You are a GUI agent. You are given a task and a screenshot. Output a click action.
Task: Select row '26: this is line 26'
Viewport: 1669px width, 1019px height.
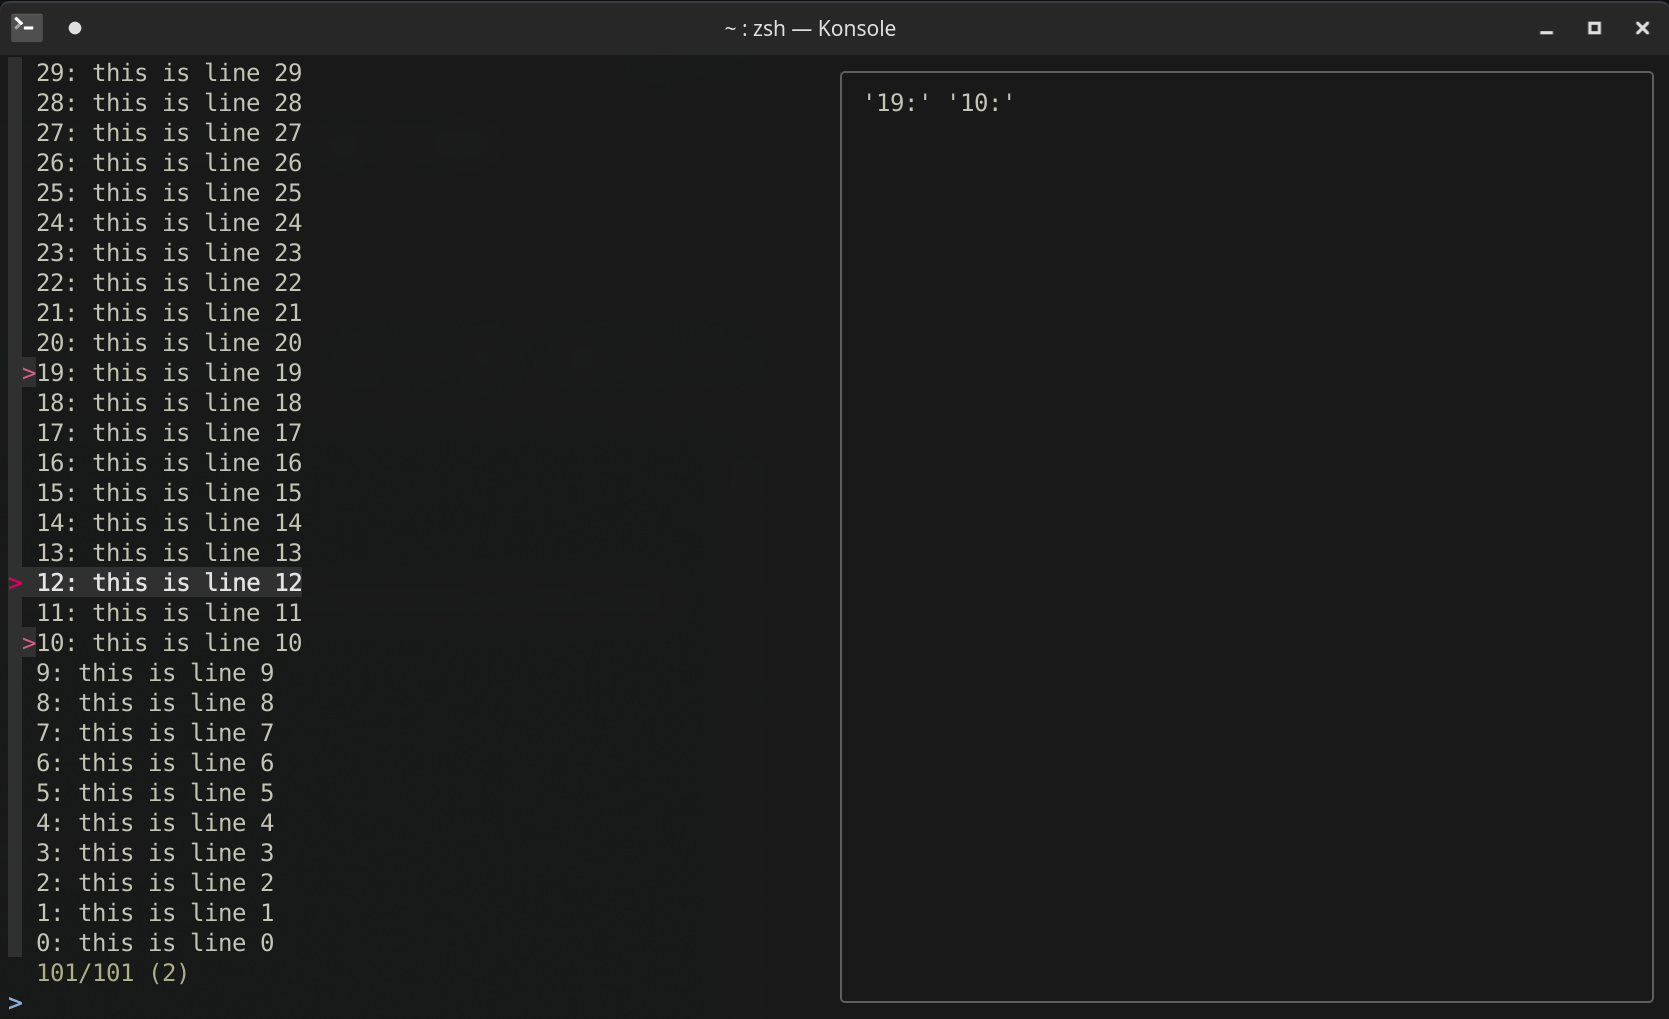(x=169, y=163)
